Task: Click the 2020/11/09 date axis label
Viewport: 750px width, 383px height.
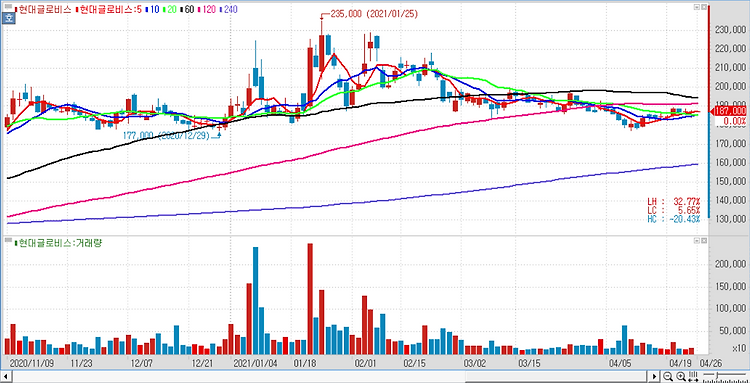Action: click(32, 363)
